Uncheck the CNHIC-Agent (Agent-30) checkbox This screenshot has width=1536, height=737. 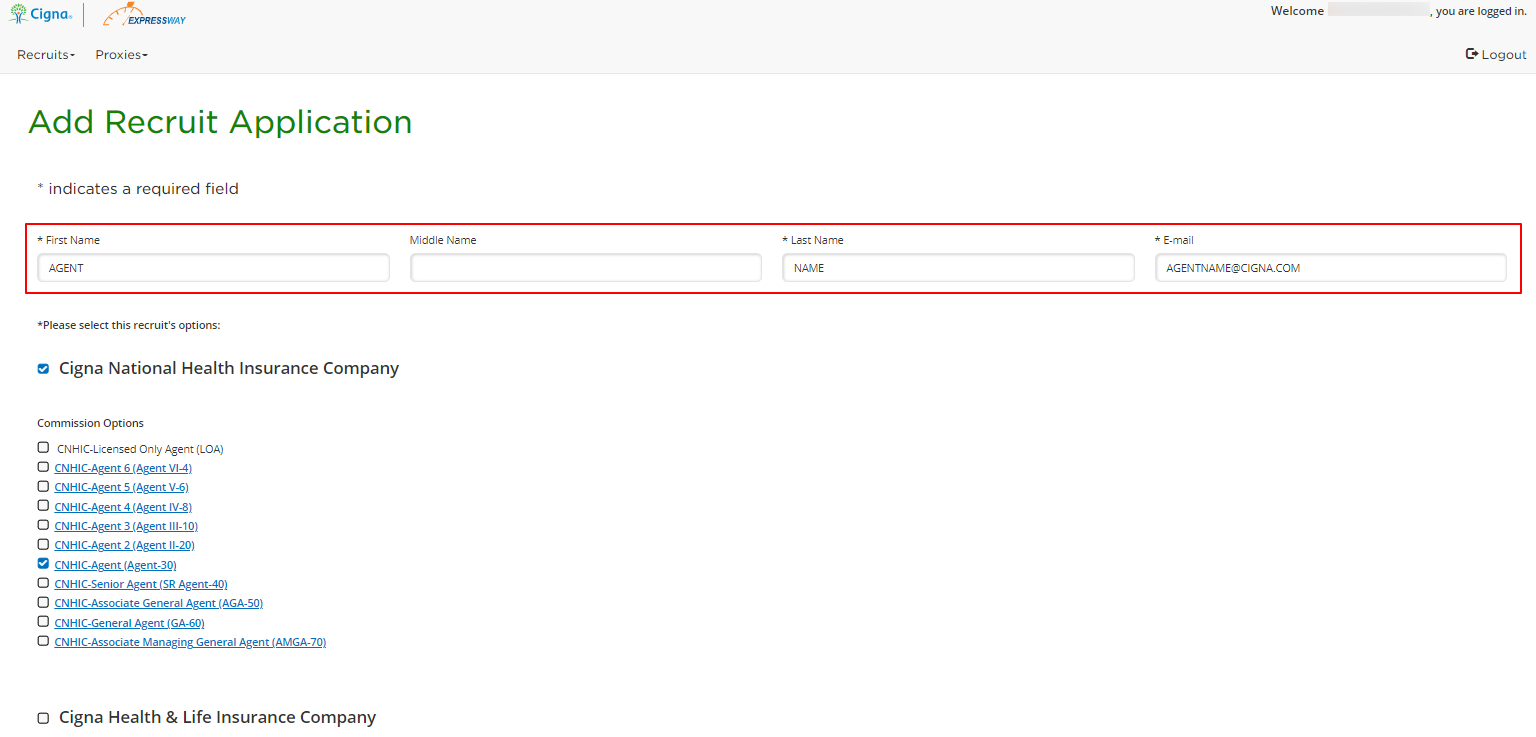pyautogui.click(x=43, y=564)
